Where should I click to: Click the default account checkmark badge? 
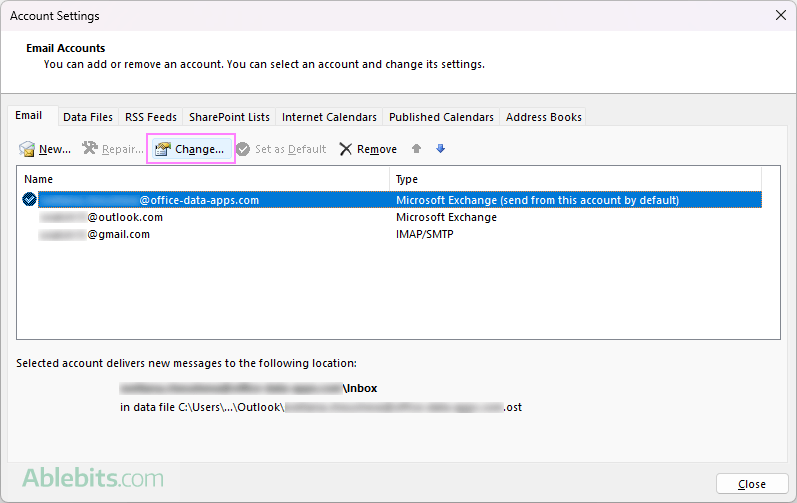(x=29, y=200)
